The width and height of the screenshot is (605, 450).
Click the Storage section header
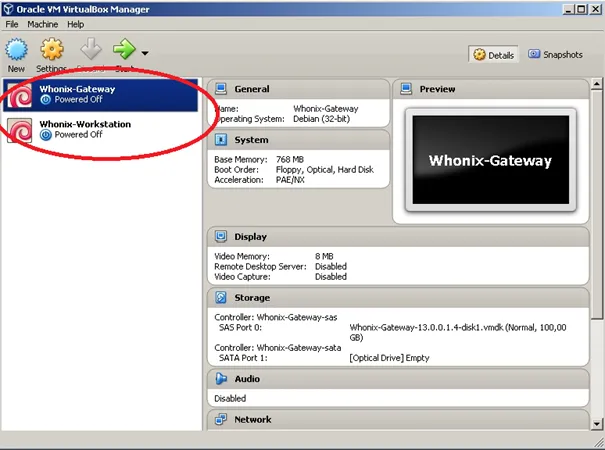(x=398, y=298)
